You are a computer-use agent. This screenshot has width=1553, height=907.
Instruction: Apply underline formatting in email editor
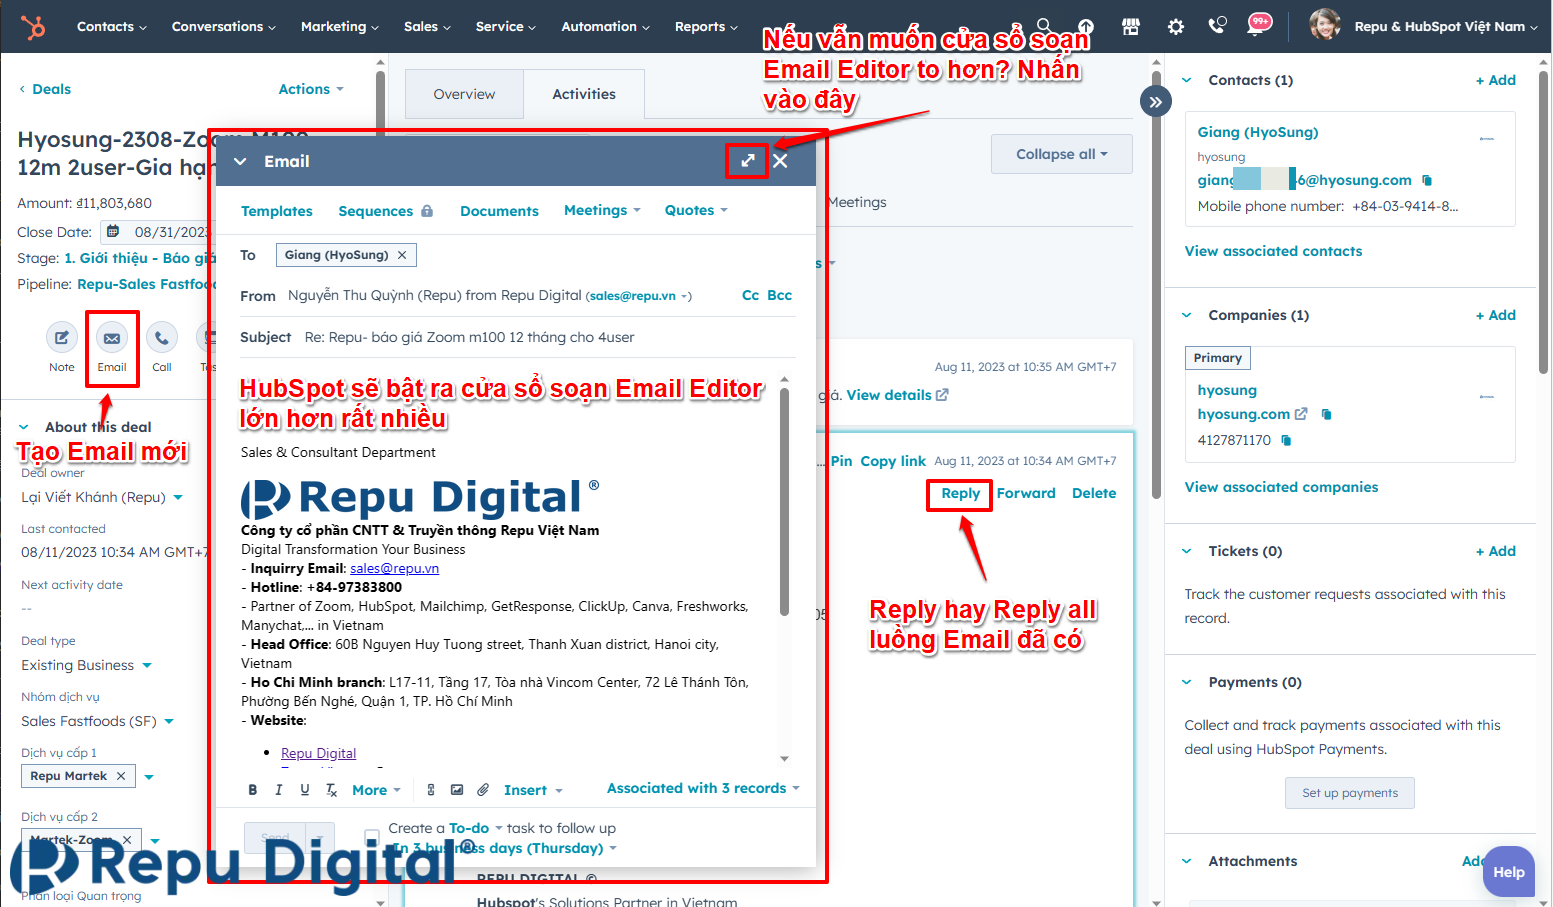[x=305, y=790]
